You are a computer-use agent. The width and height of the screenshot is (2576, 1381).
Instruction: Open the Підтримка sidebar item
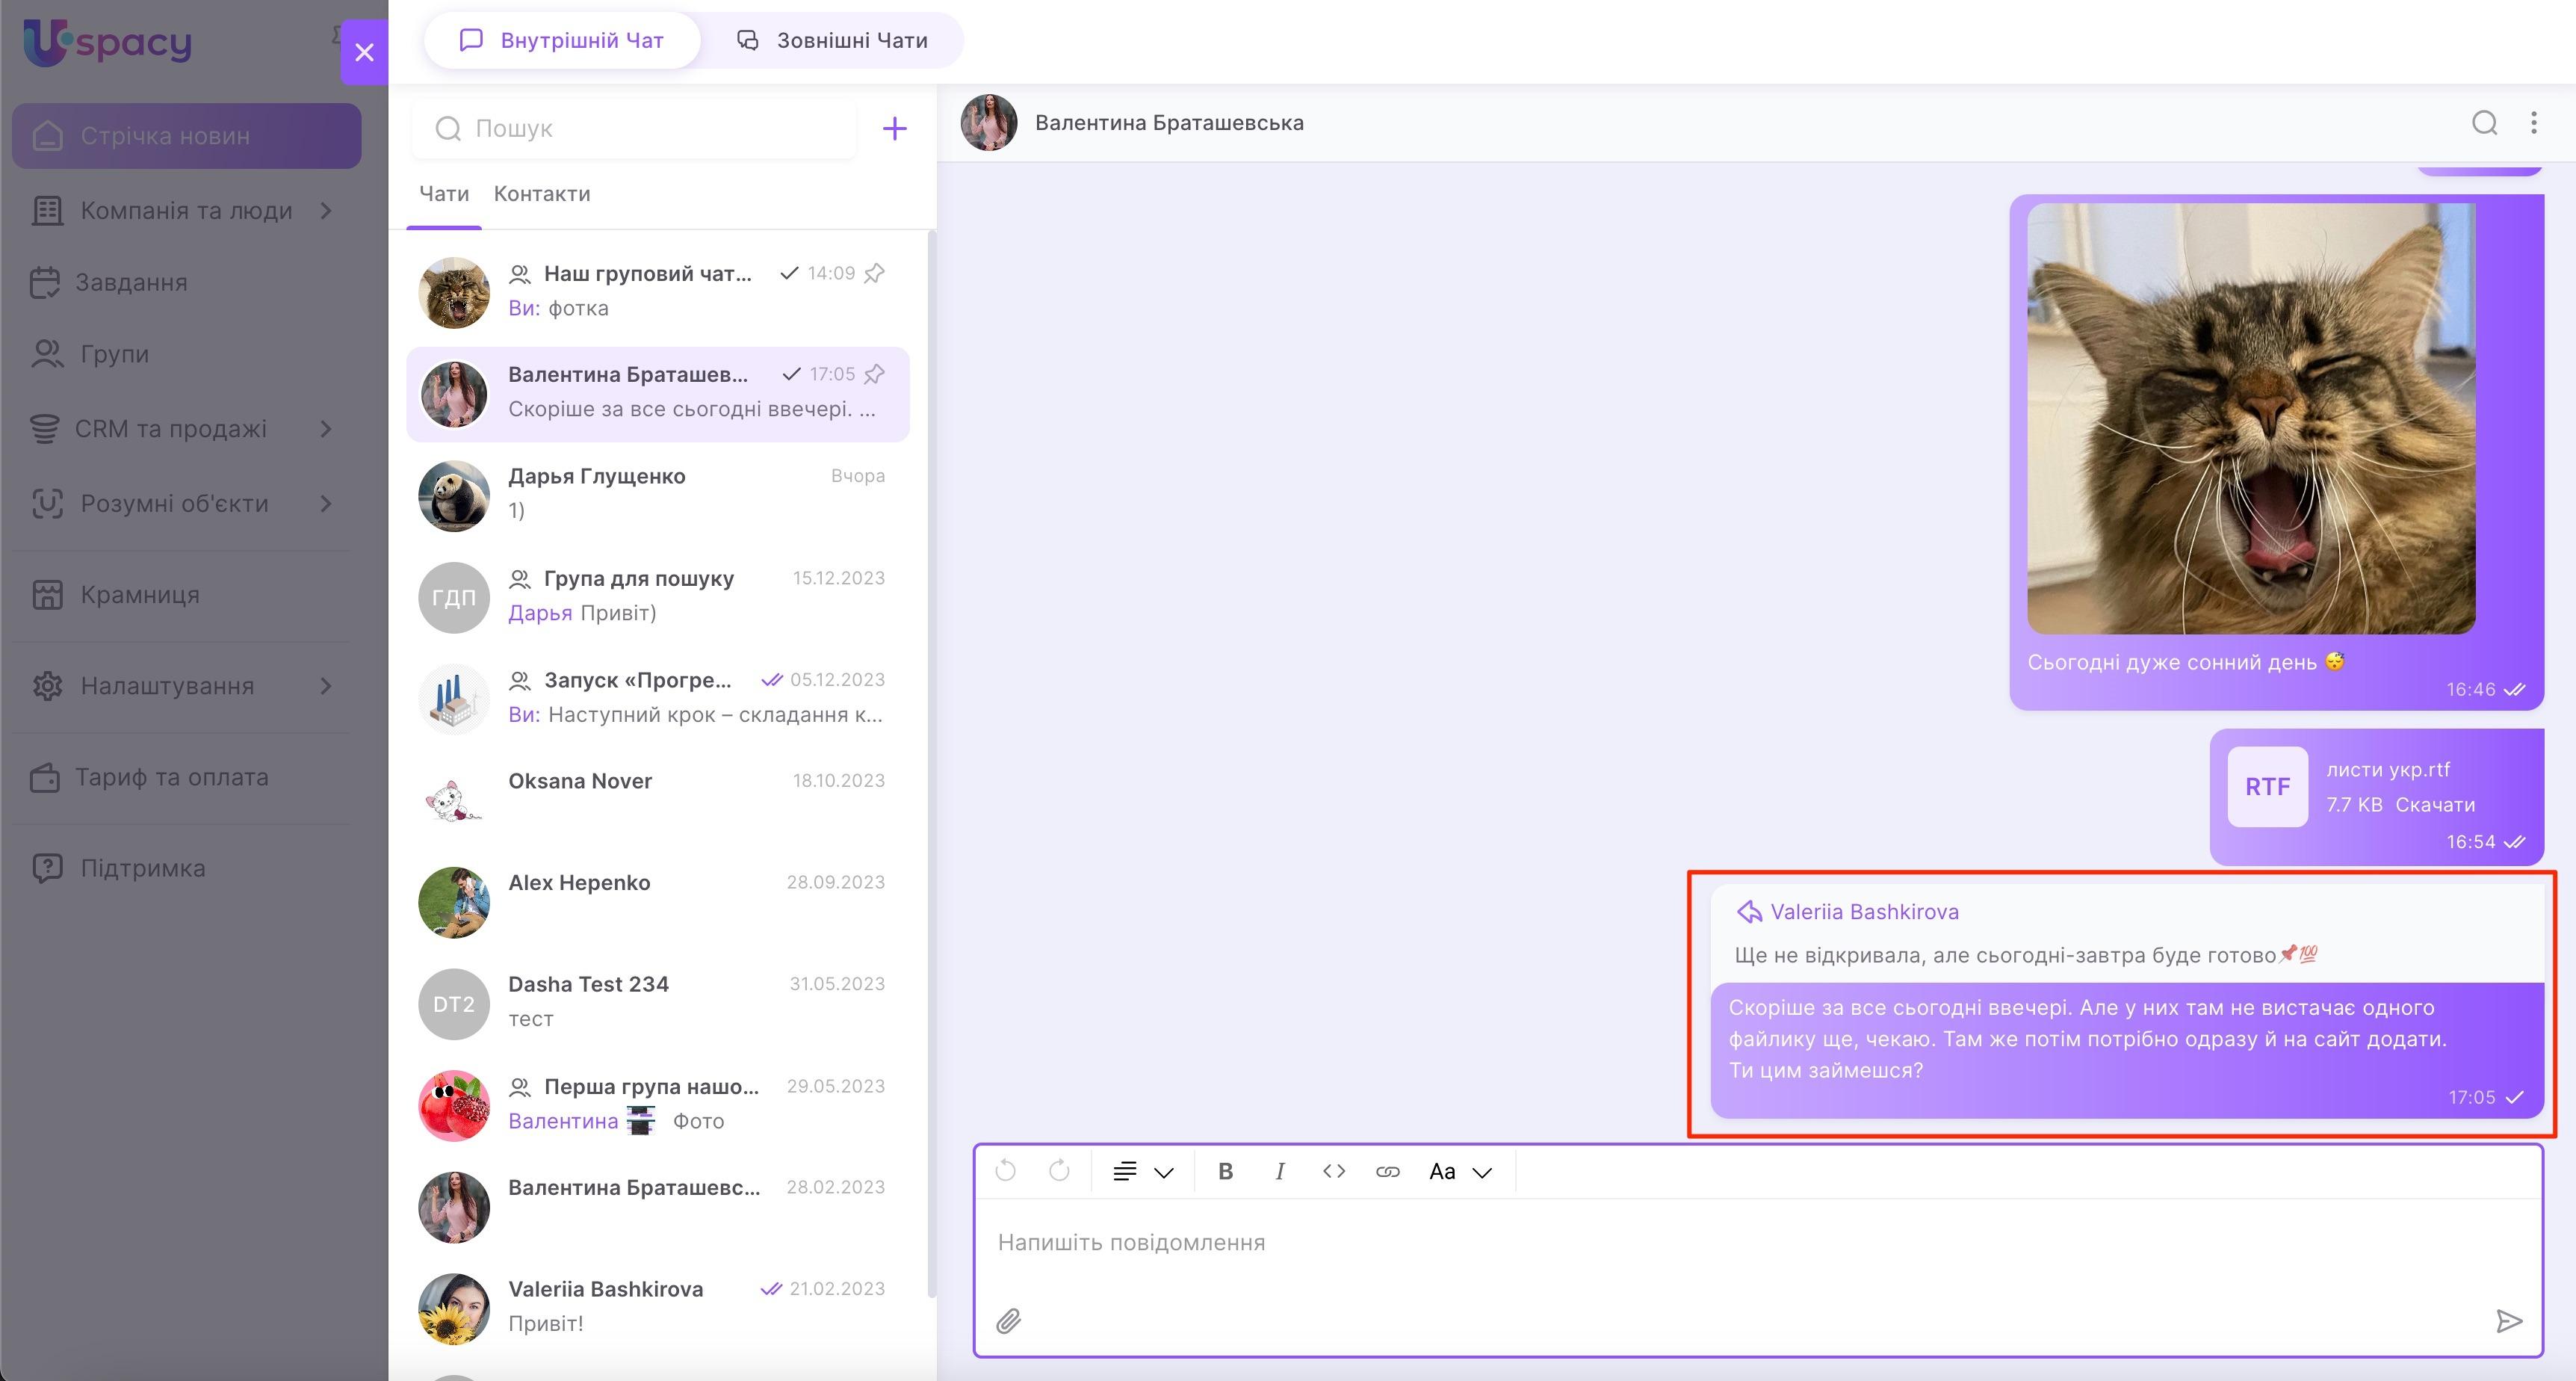coord(142,868)
